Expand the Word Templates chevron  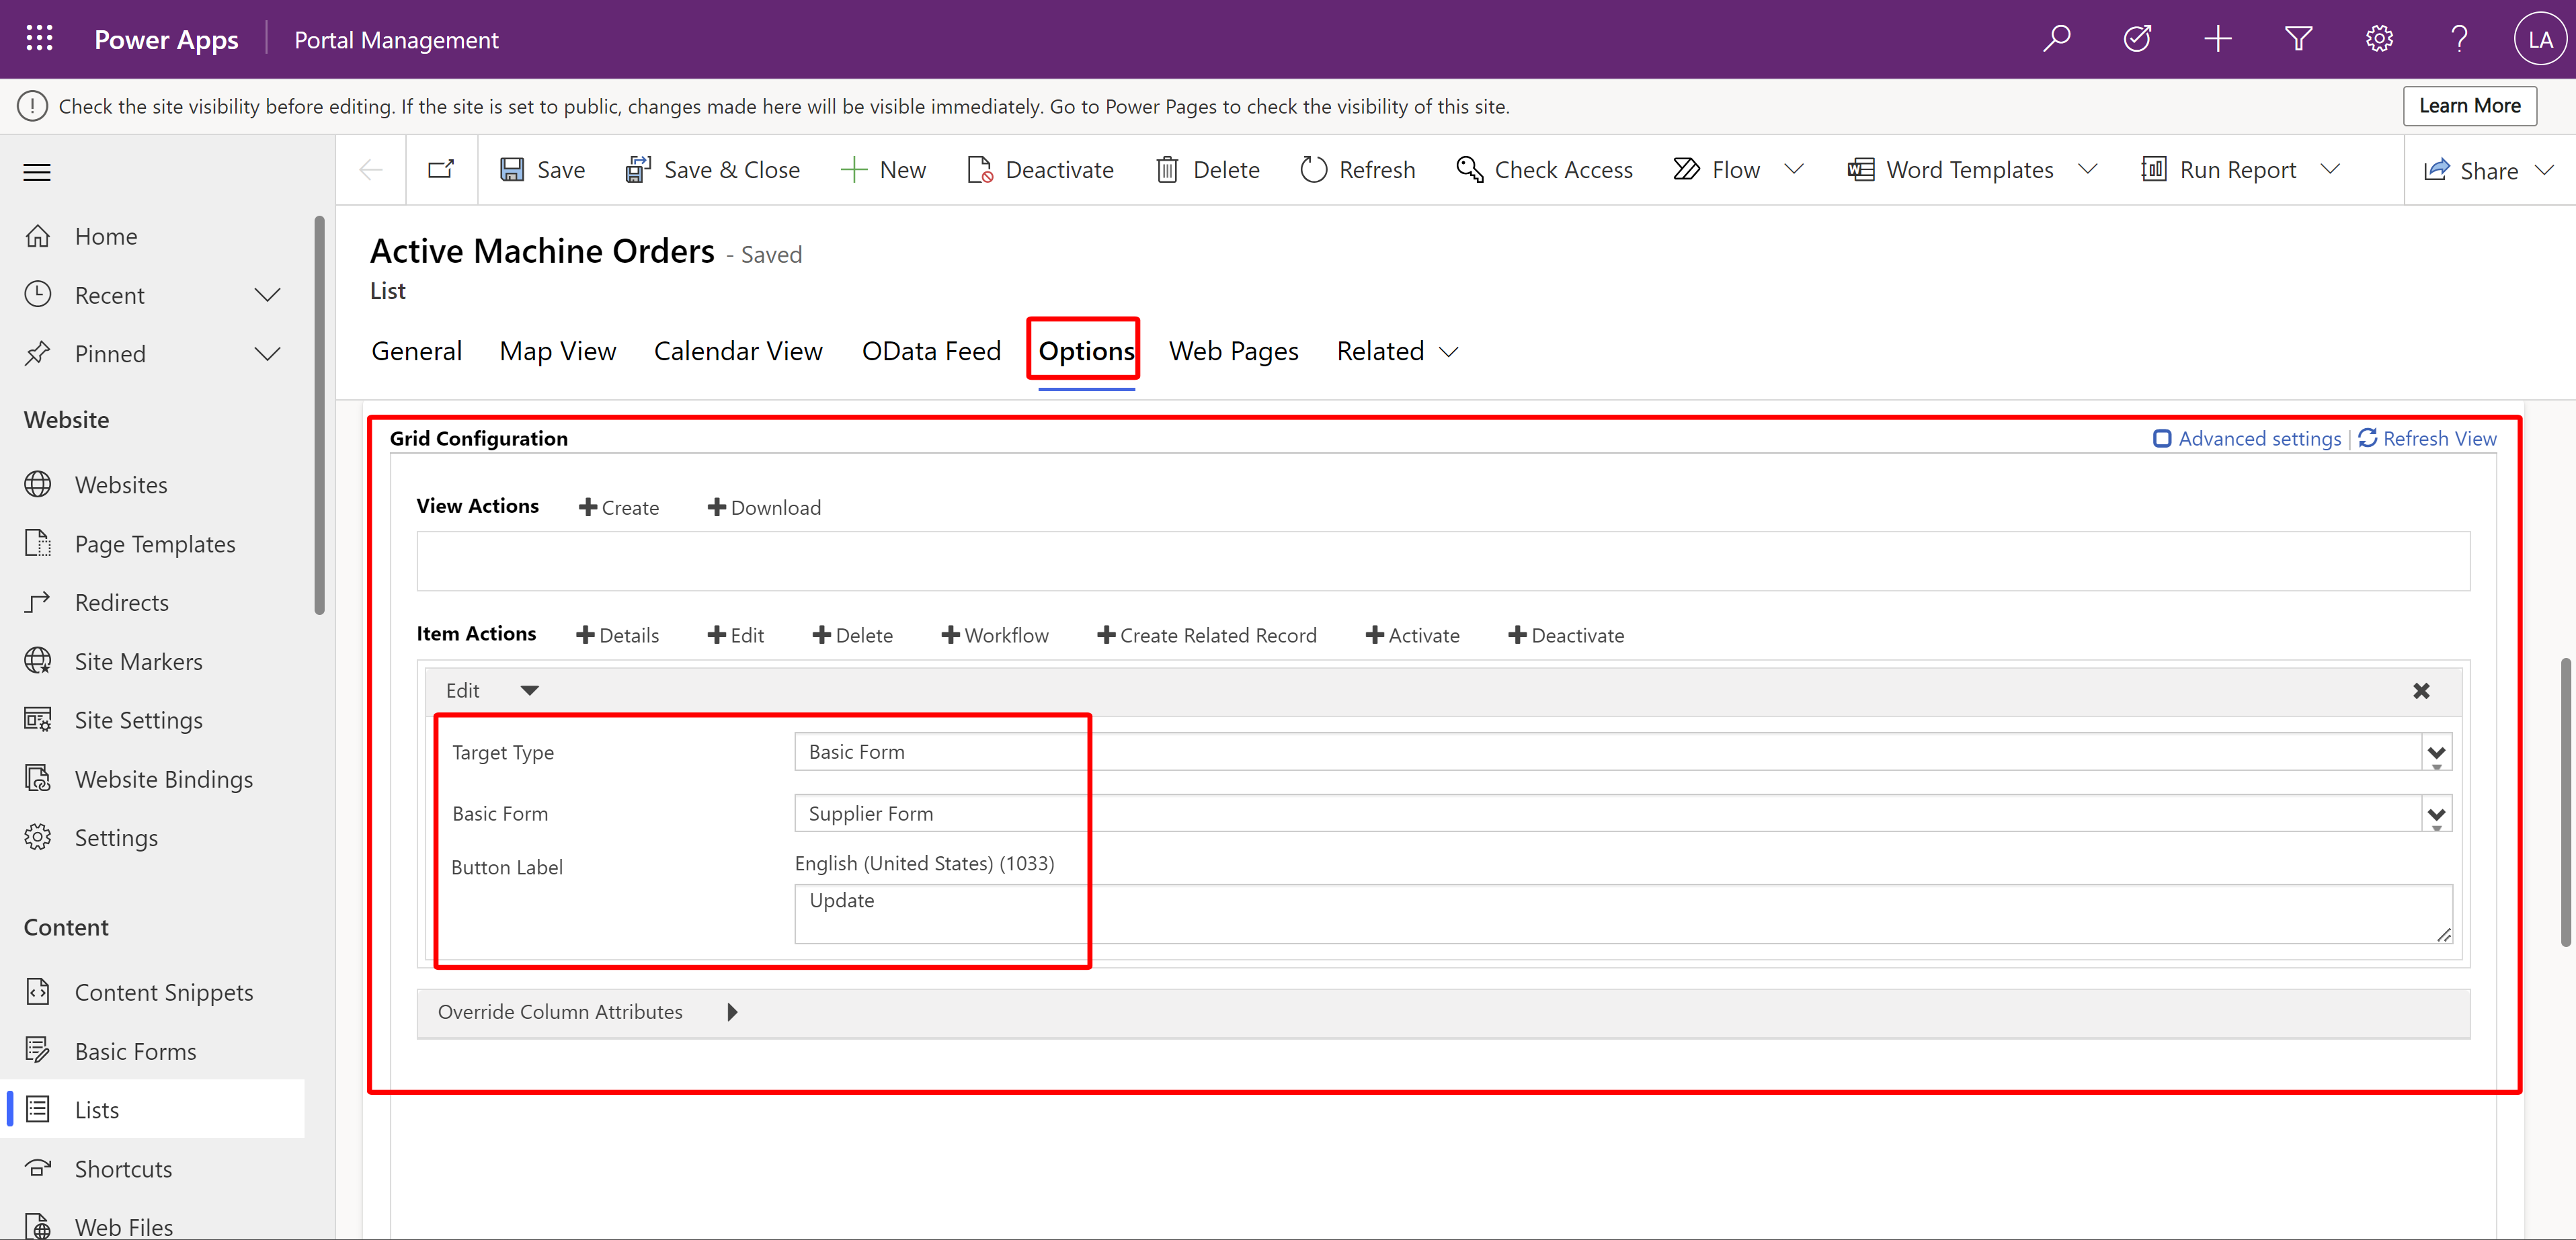[2087, 169]
